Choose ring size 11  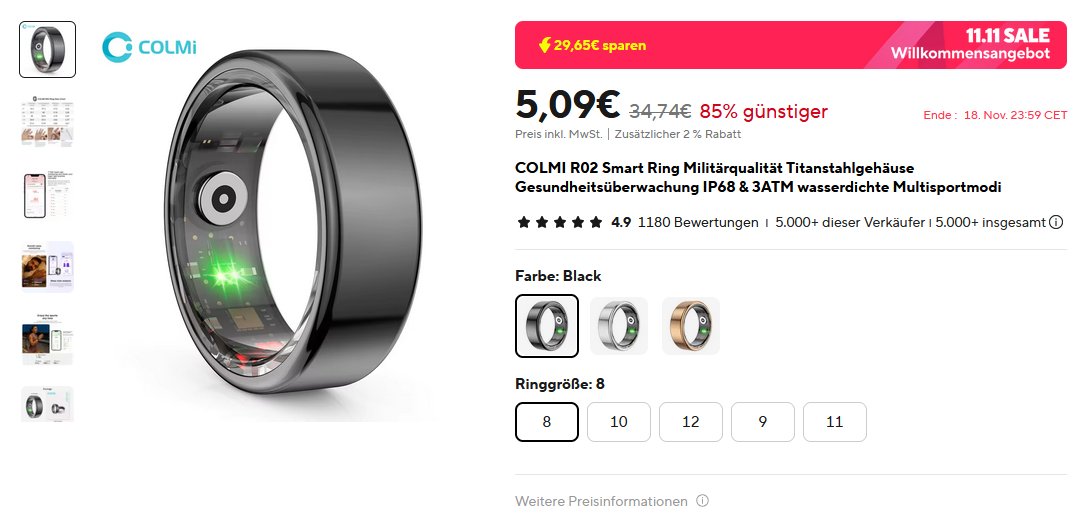pyautogui.click(x=835, y=421)
